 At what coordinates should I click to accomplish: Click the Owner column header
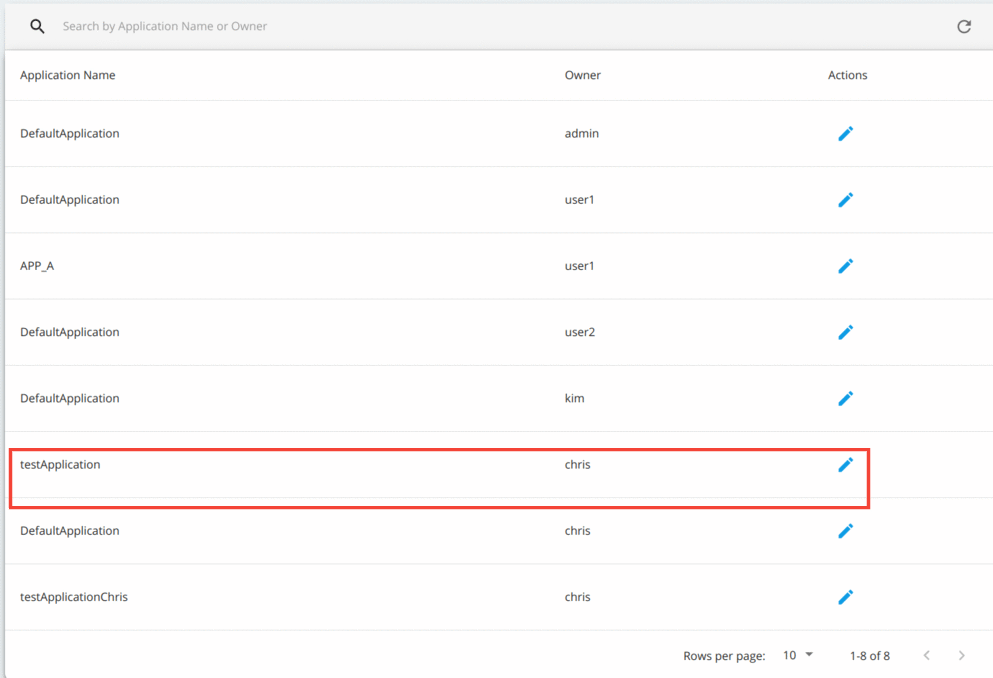pyautogui.click(x=582, y=75)
